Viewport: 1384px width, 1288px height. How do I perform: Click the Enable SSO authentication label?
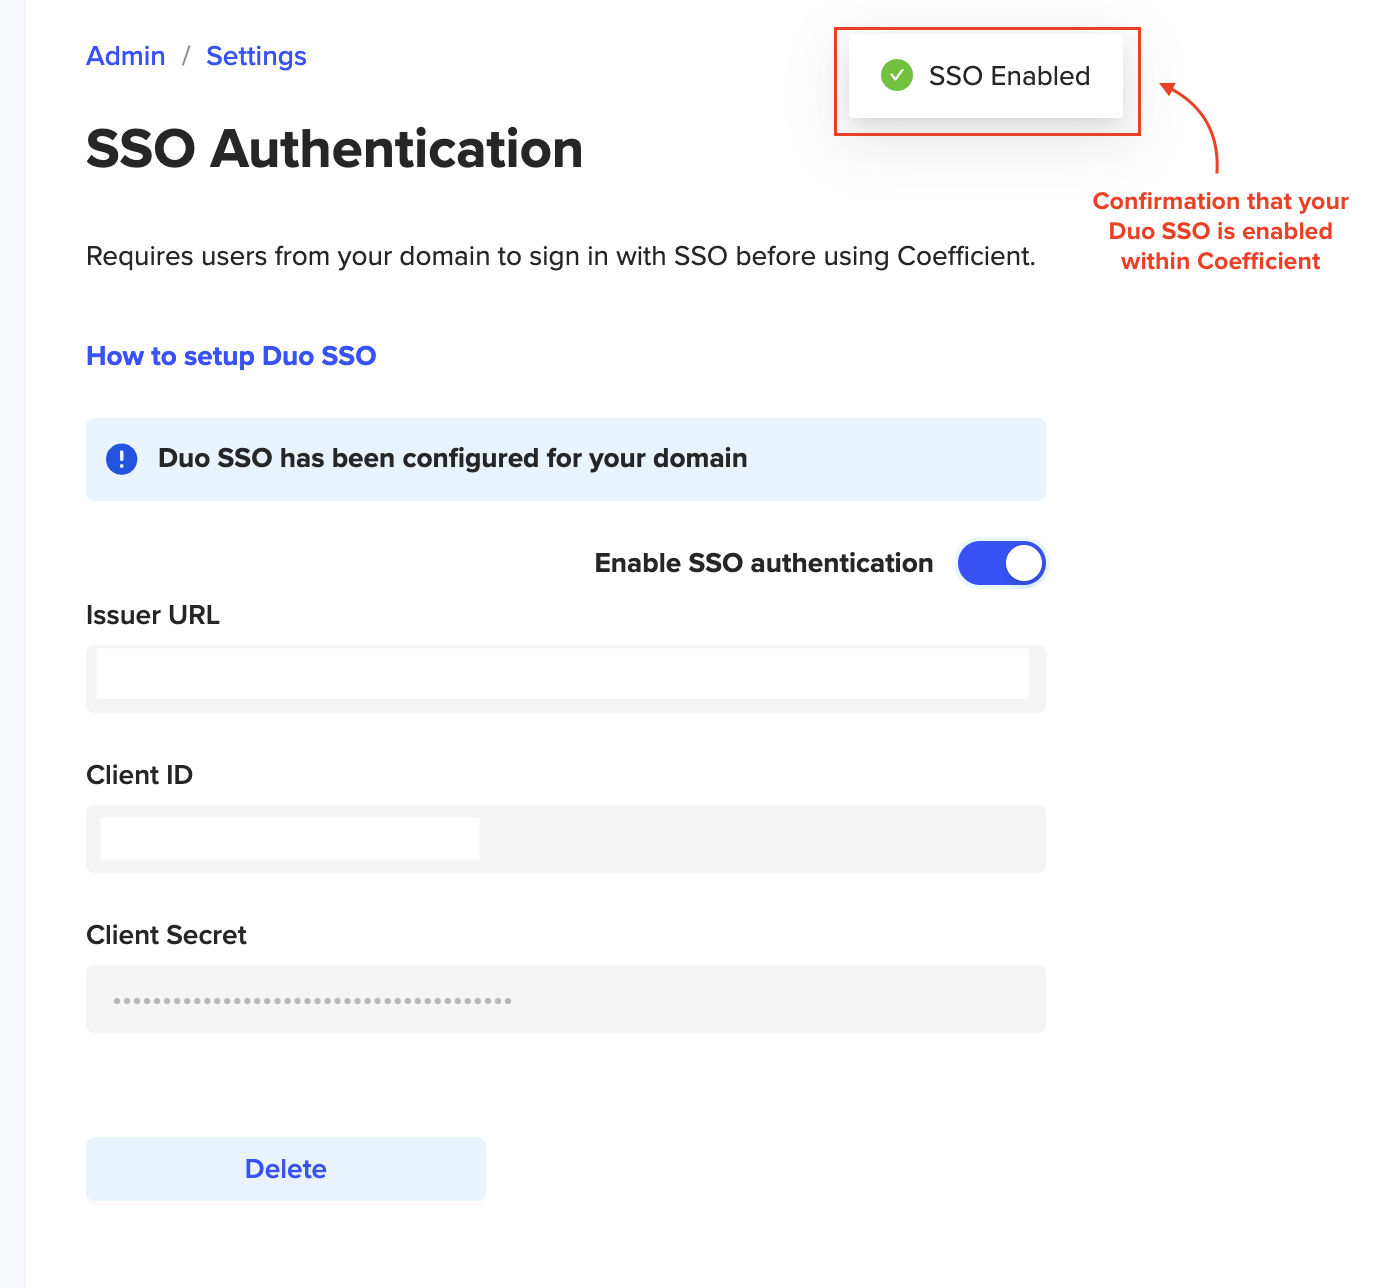763,563
